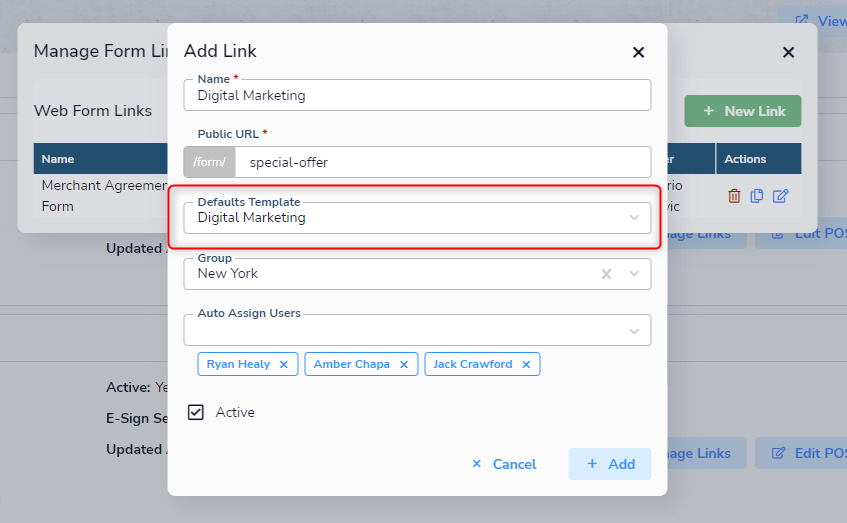Click the Edit POS button at bottom
Screen dimensions: 847x523
pyautogui.click(x=801, y=453)
